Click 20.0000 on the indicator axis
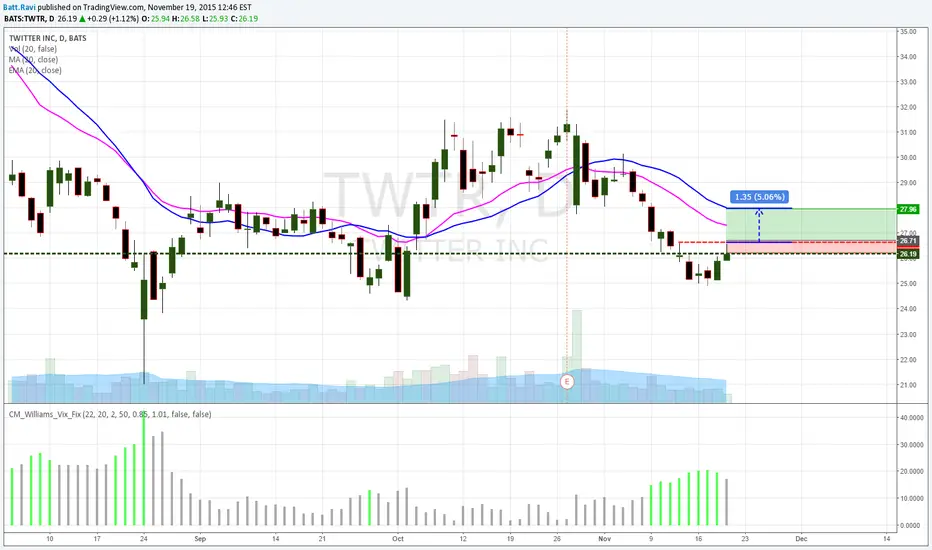This screenshot has width=932, height=550. [x=911, y=472]
